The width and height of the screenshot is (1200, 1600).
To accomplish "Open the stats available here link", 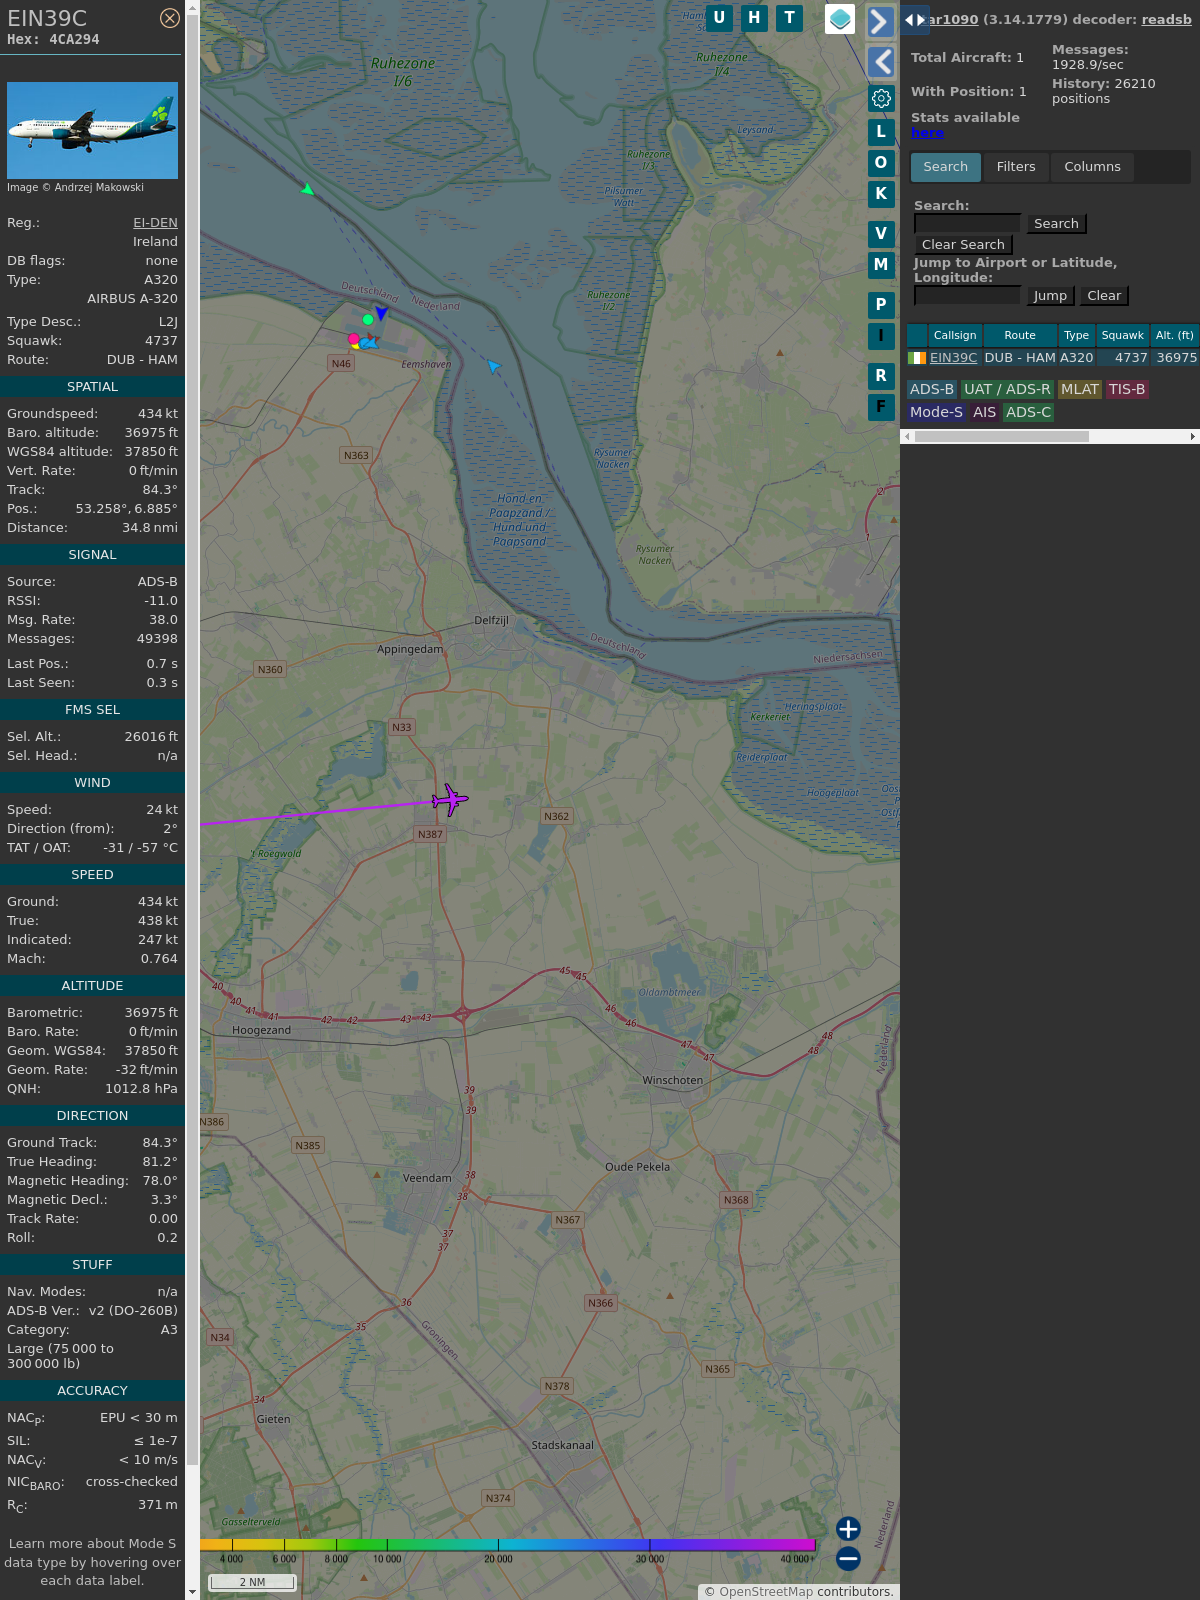I will click(x=927, y=133).
